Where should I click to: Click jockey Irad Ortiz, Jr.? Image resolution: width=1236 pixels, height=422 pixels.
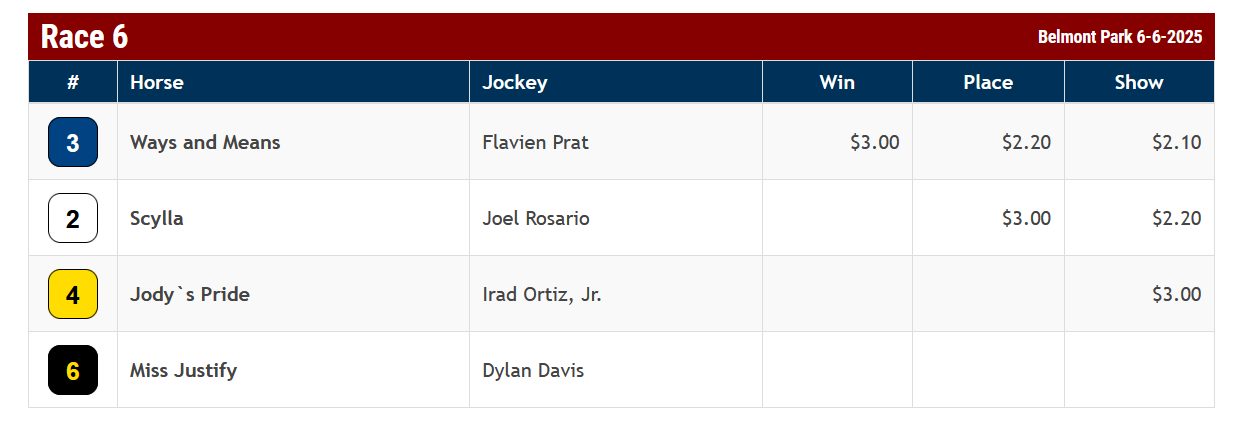click(x=542, y=294)
